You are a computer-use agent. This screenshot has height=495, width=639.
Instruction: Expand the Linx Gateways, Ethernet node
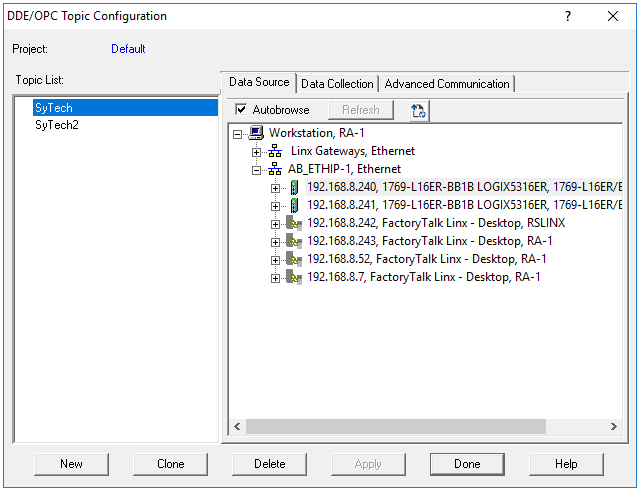[x=256, y=152]
